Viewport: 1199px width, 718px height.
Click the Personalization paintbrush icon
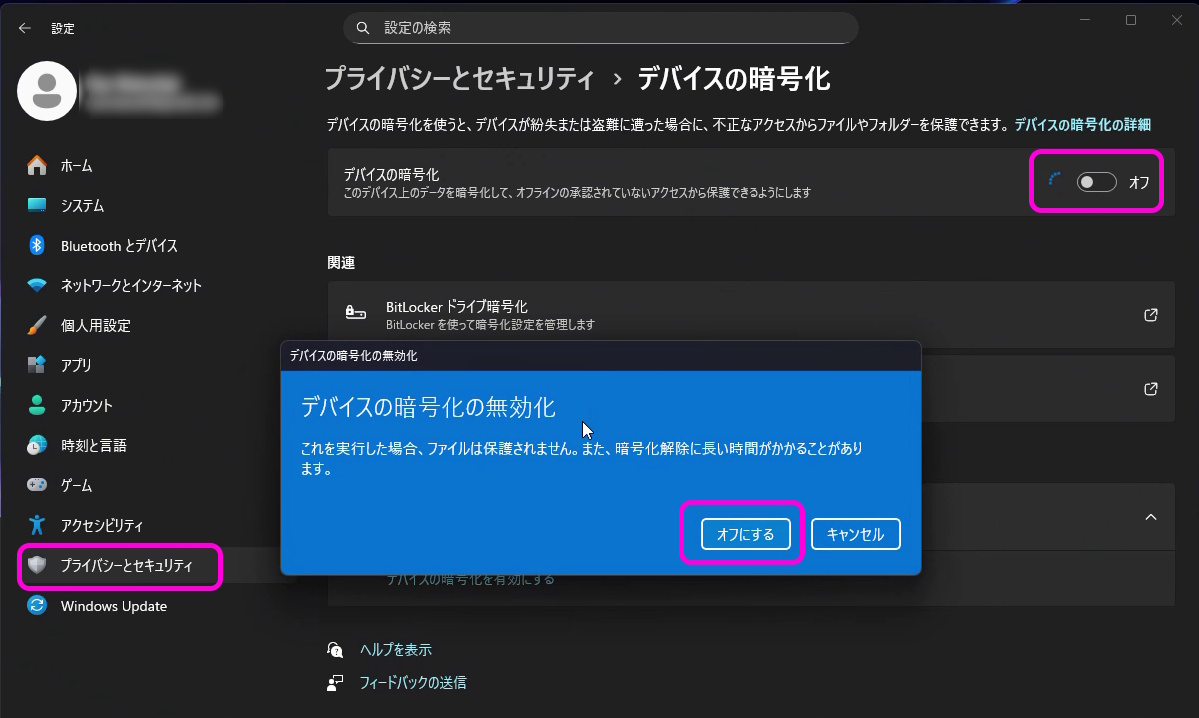click(x=37, y=325)
